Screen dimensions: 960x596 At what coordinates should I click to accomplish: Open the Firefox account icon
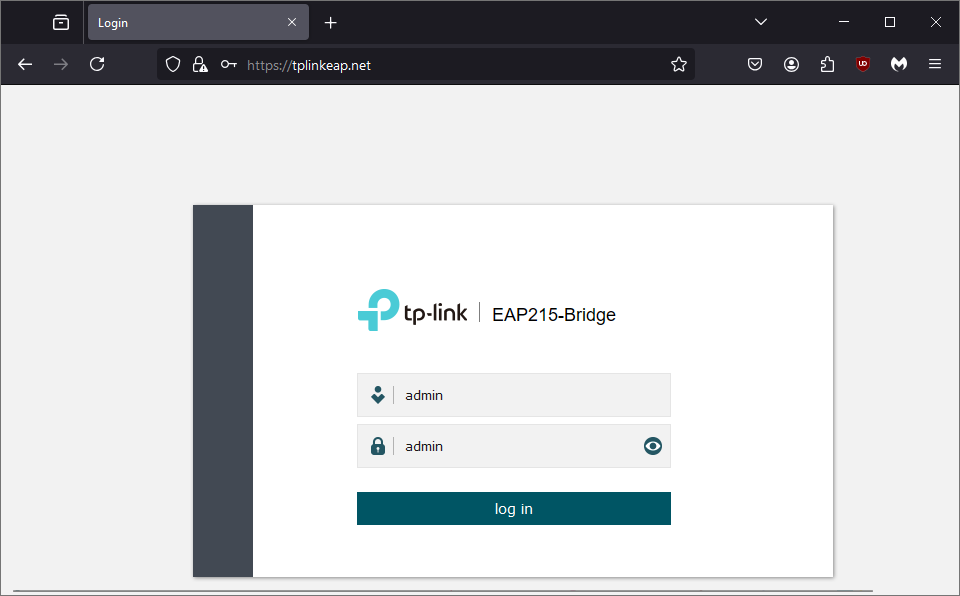click(x=791, y=64)
